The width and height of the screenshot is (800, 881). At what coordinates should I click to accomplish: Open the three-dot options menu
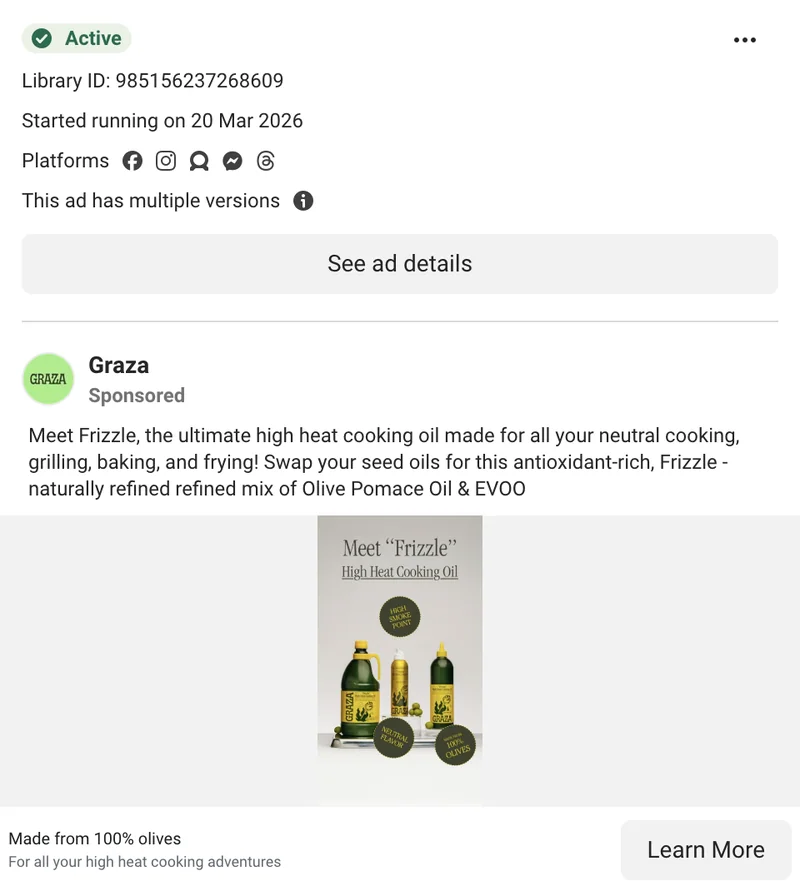745,40
